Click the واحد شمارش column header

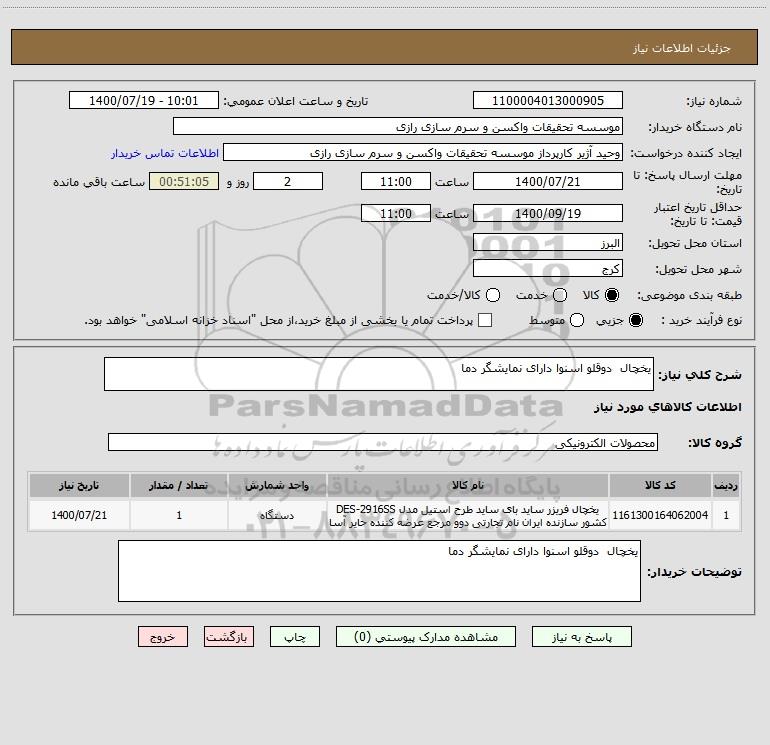(277, 485)
